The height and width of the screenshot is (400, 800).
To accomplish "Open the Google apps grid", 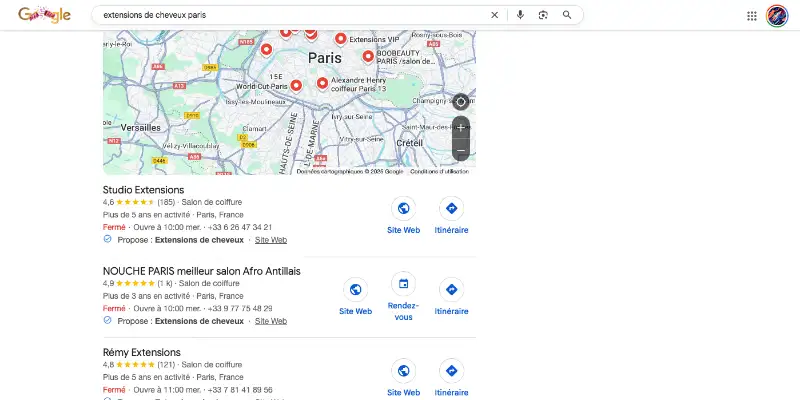I will (752, 16).
